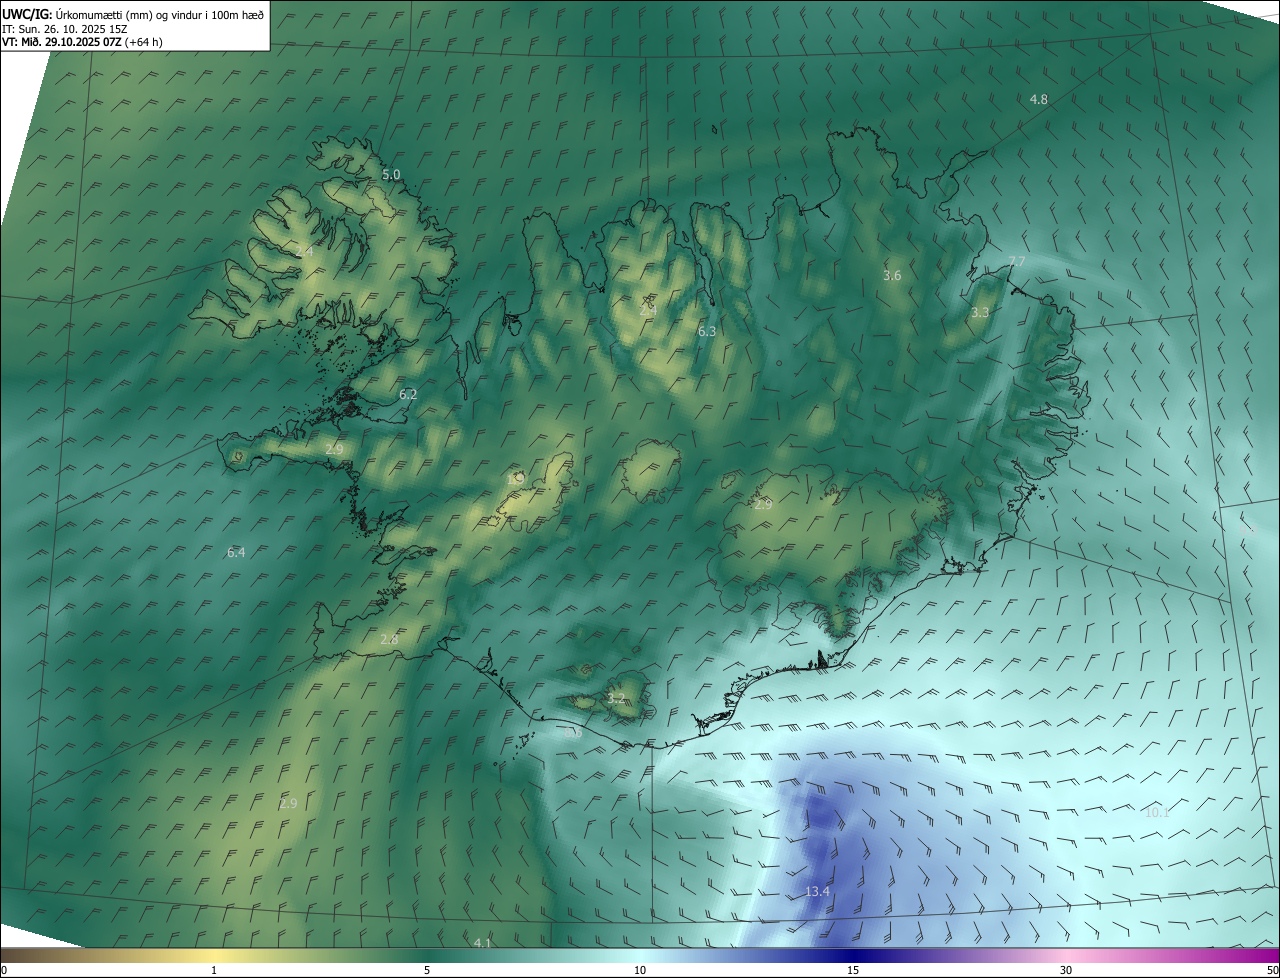Image resolution: width=1280 pixels, height=978 pixels.
Task: Click the 13.4 maximum value south of Iceland
Action: click(x=818, y=891)
